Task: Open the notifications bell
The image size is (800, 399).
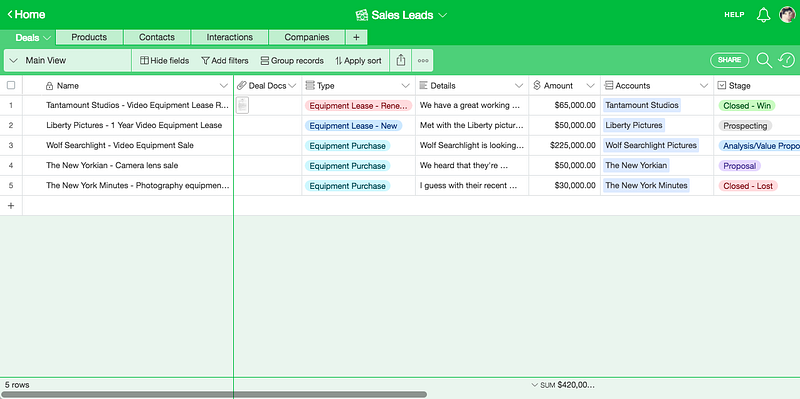Action: [763, 15]
